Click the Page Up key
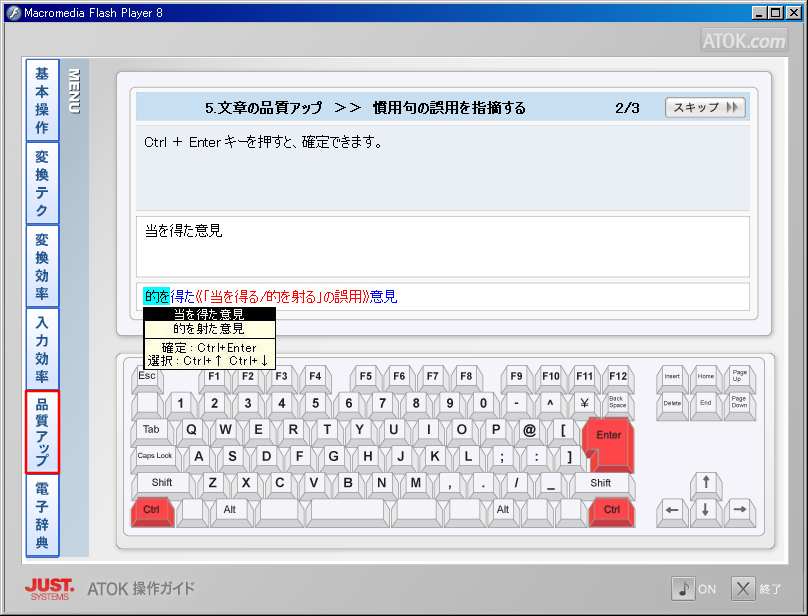808x616 pixels. click(740, 378)
